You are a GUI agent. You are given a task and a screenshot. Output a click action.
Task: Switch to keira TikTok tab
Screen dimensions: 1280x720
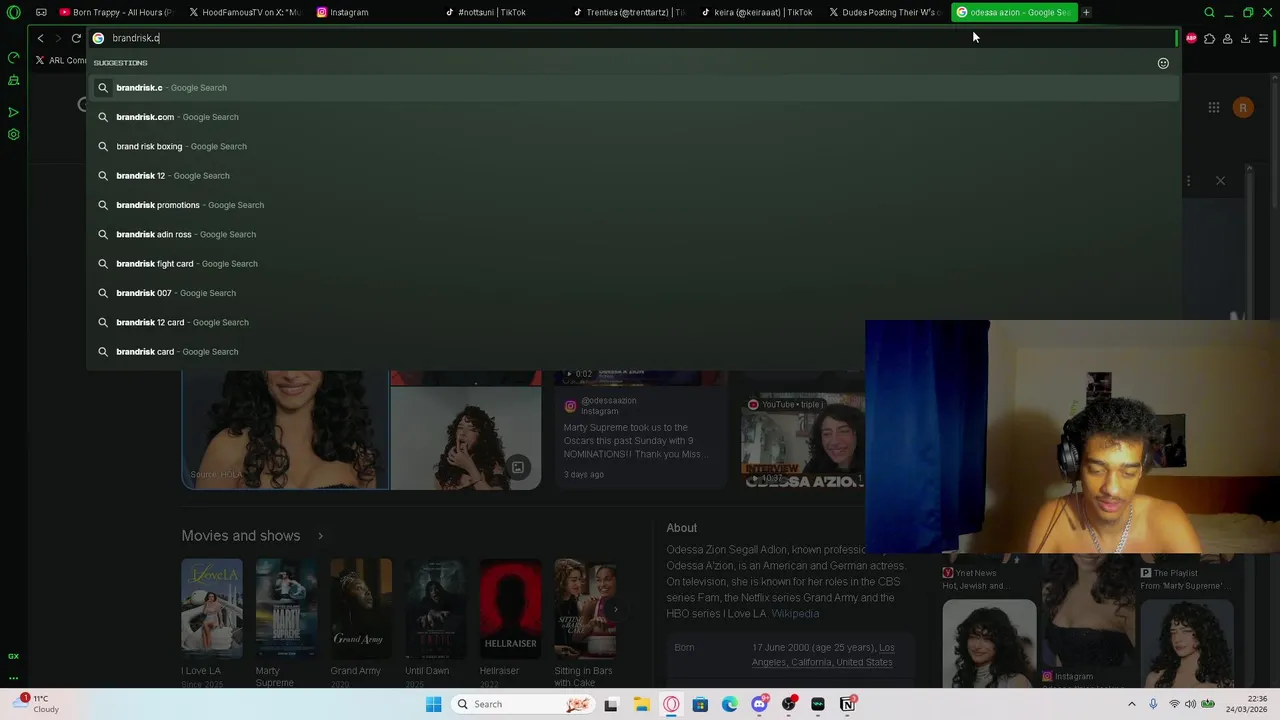(x=757, y=12)
